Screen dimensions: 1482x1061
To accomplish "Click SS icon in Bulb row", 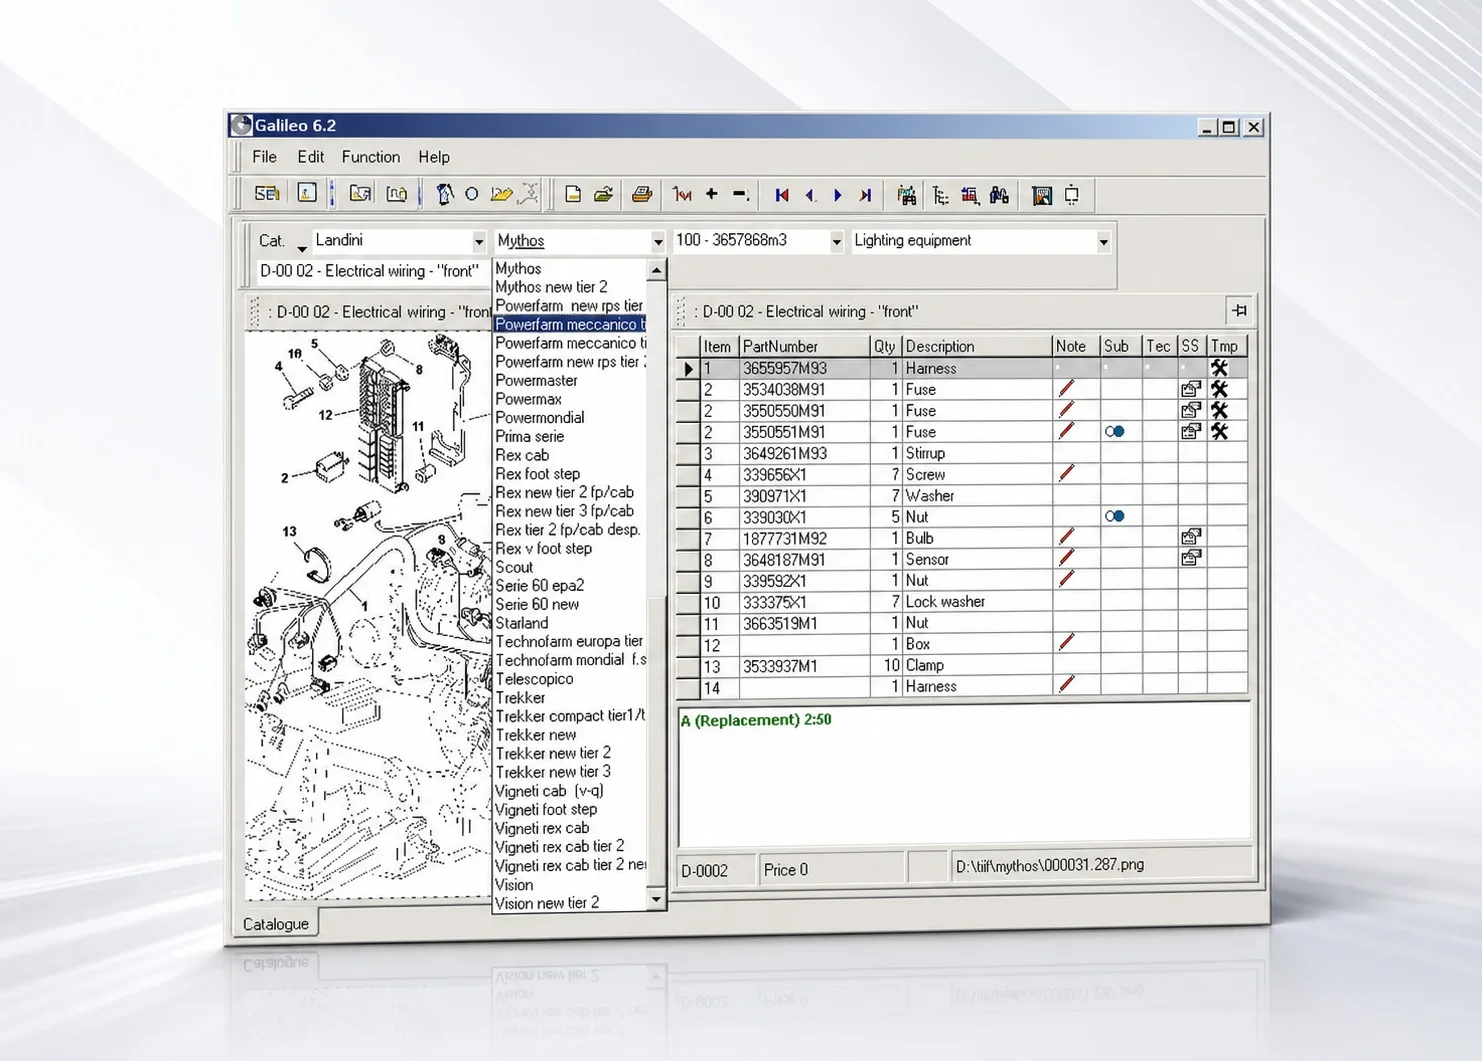I will point(1190,538).
